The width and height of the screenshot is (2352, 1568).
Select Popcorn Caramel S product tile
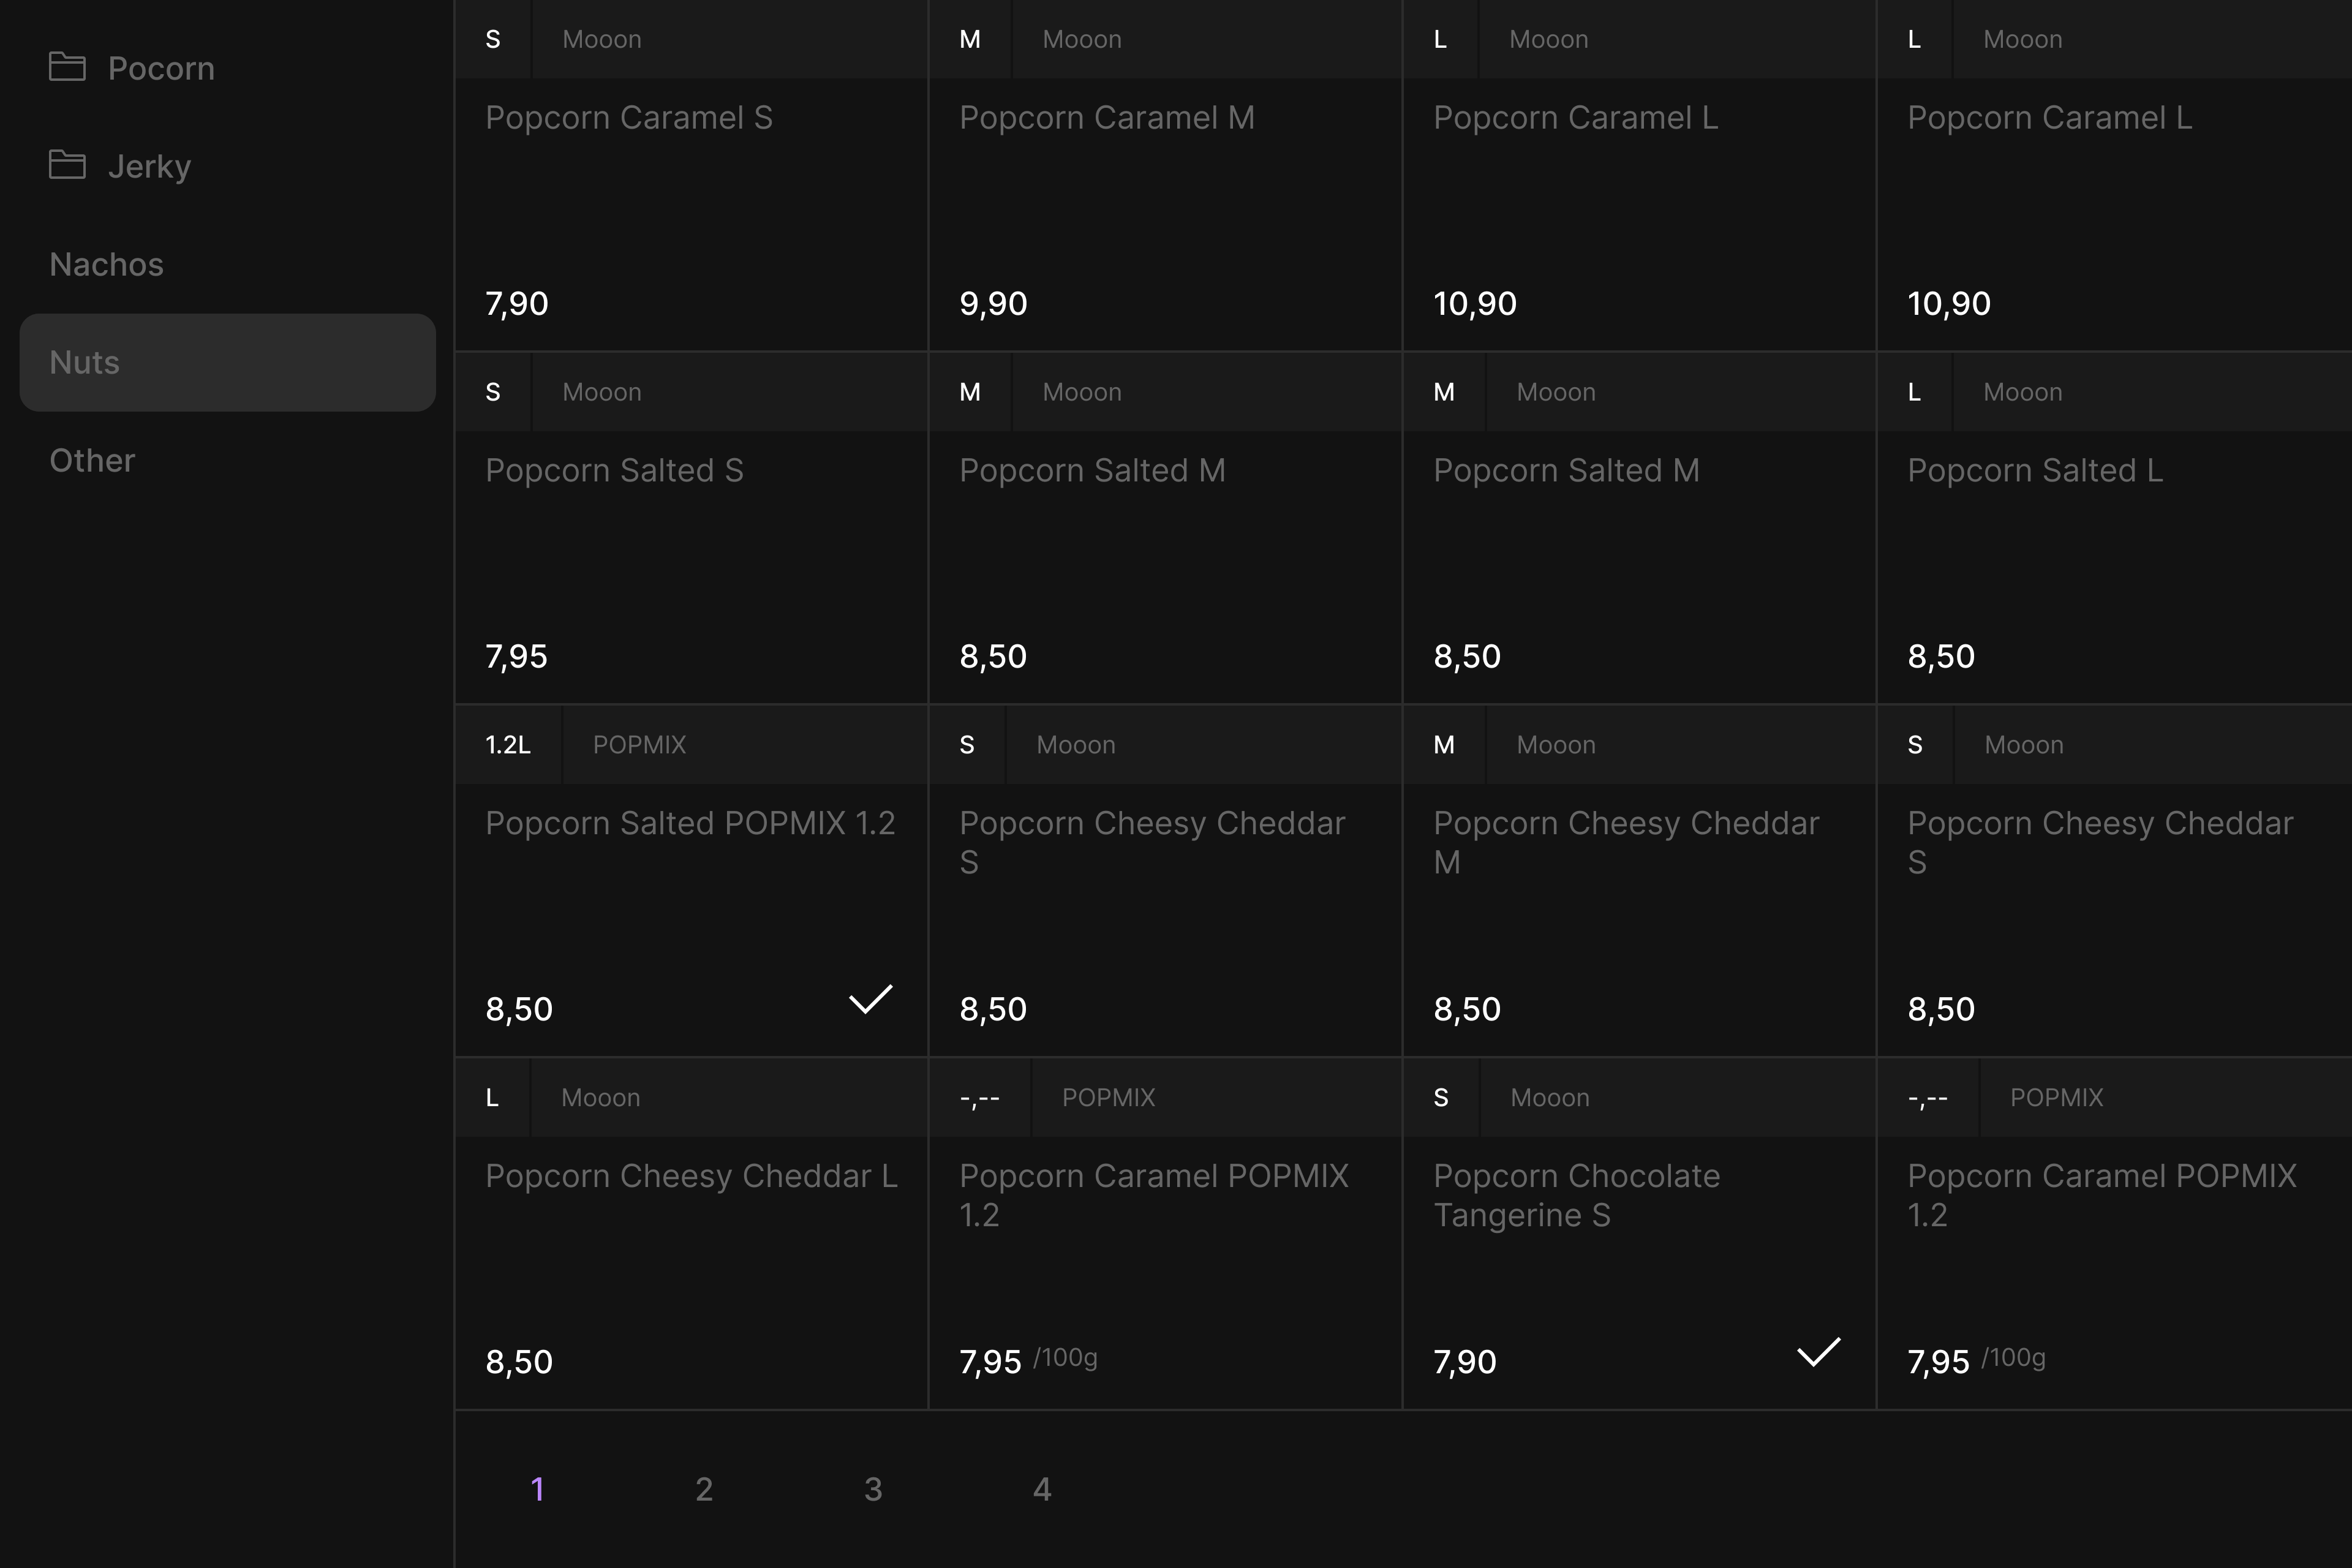coord(690,200)
